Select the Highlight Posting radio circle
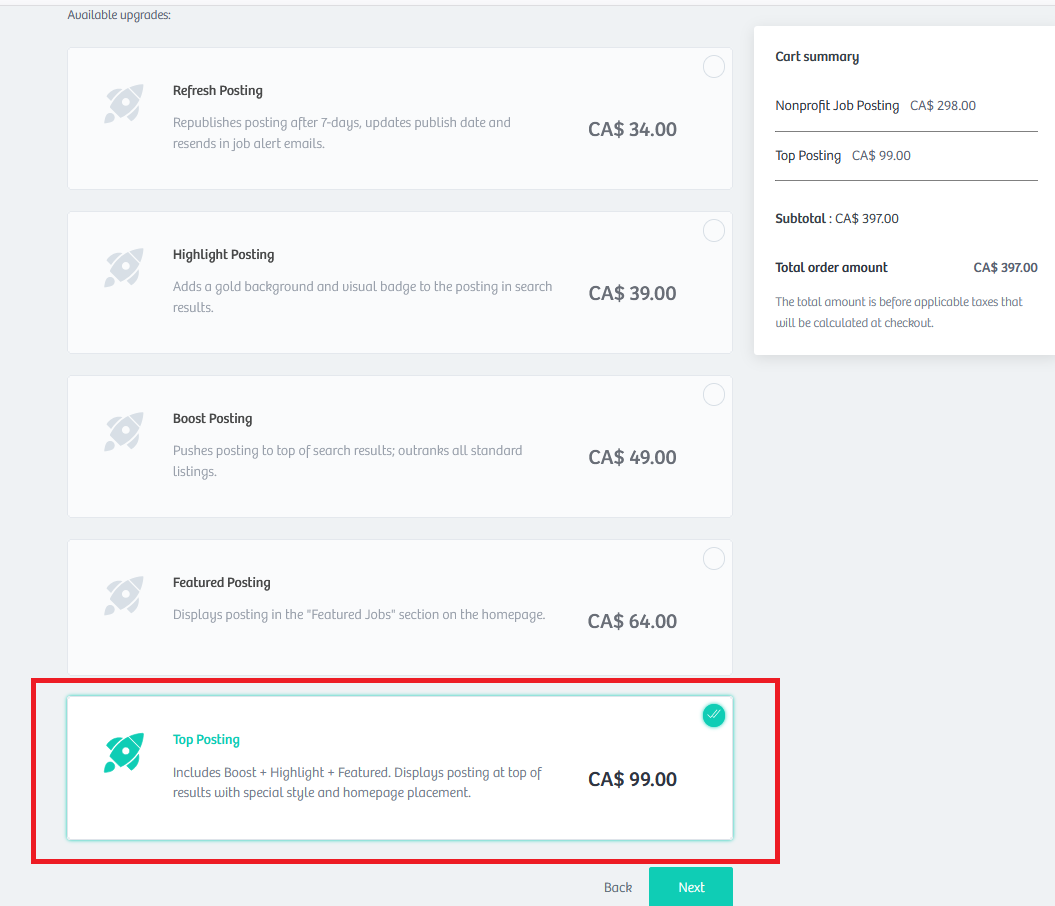The image size is (1055, 906). (713, 231)
